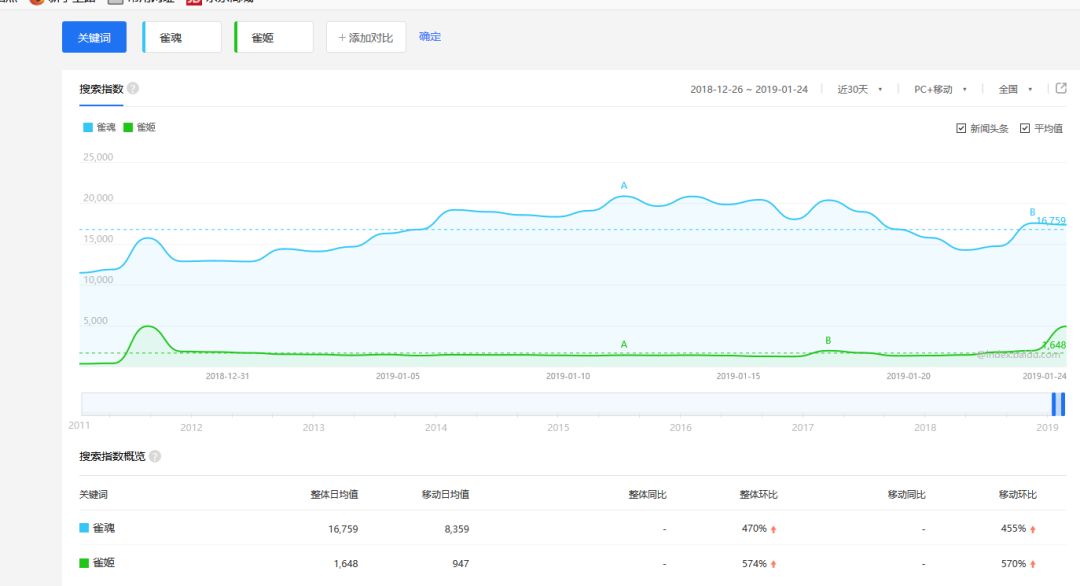Click the 2019-01-10 axis date label
The height and width of the screenshot is (586, 1080).
click(x=568, y=376)
